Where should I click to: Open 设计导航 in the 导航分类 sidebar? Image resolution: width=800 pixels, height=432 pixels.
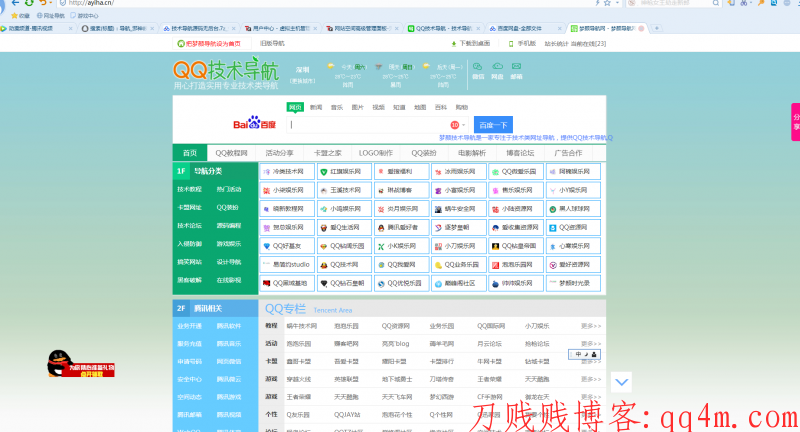[x=229, y=262]
